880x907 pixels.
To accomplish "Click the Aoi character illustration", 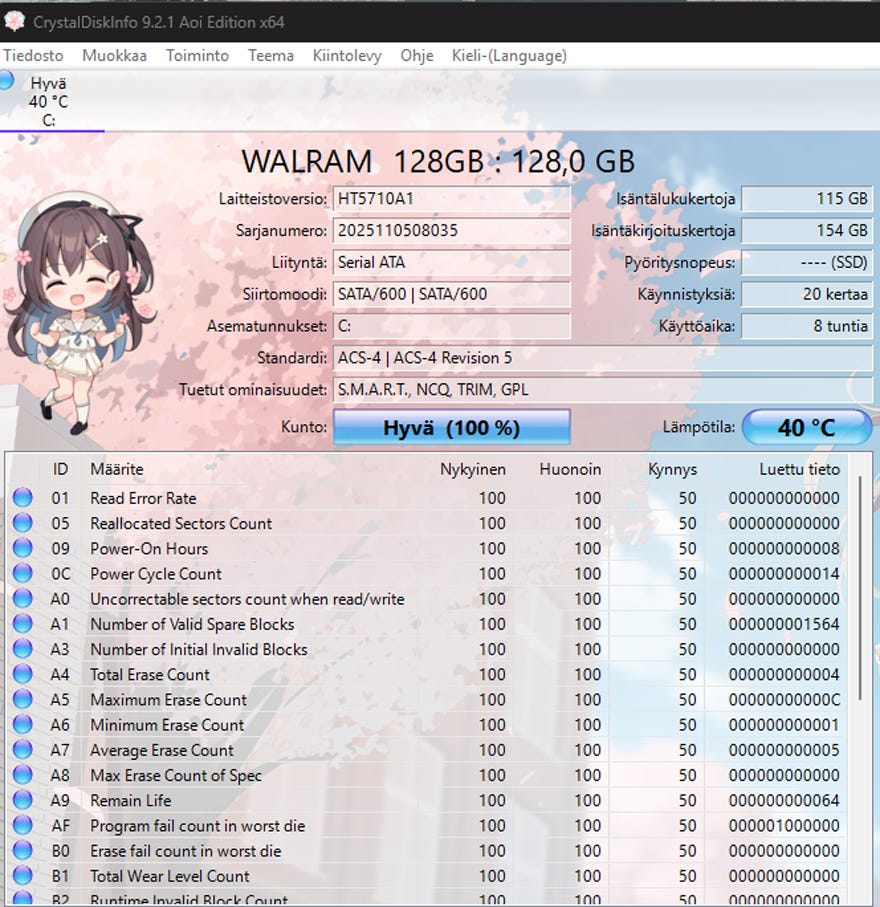I will pyautogui.click(x=80, y=312).
